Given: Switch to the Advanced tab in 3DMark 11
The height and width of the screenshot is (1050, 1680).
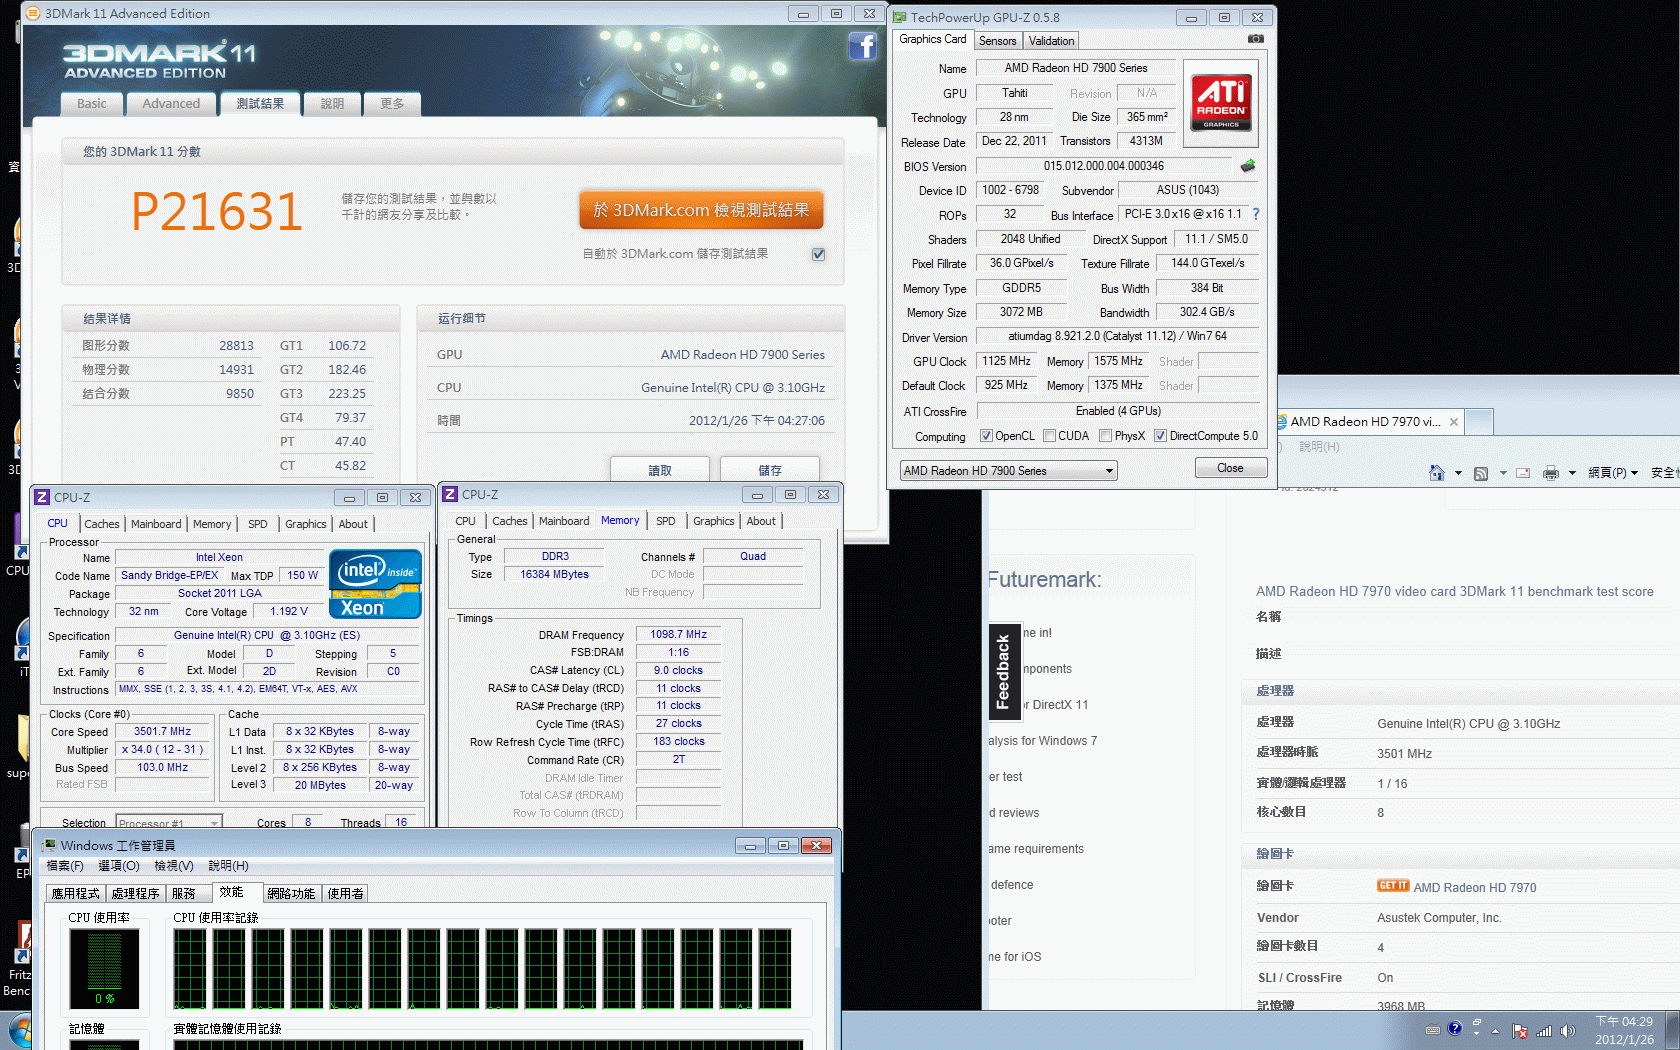Looking at the screenshot, I should tap(171, 103).
